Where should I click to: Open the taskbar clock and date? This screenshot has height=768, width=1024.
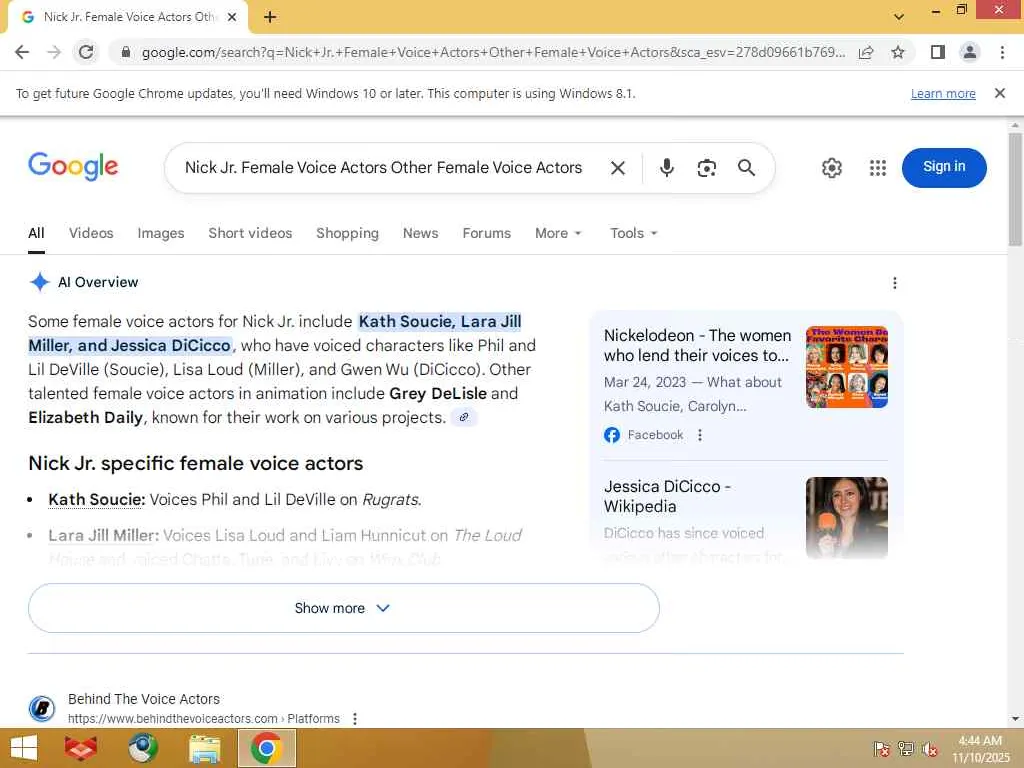980,749
